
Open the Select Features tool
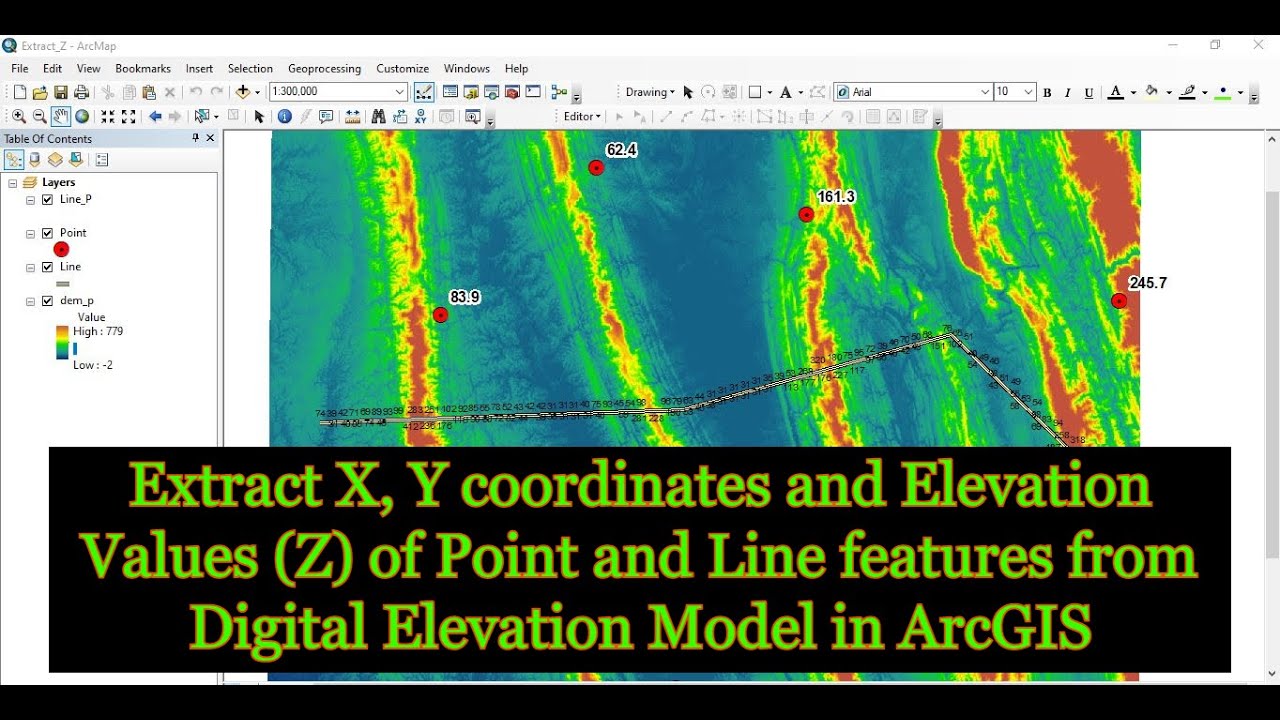tap(203, 117)
